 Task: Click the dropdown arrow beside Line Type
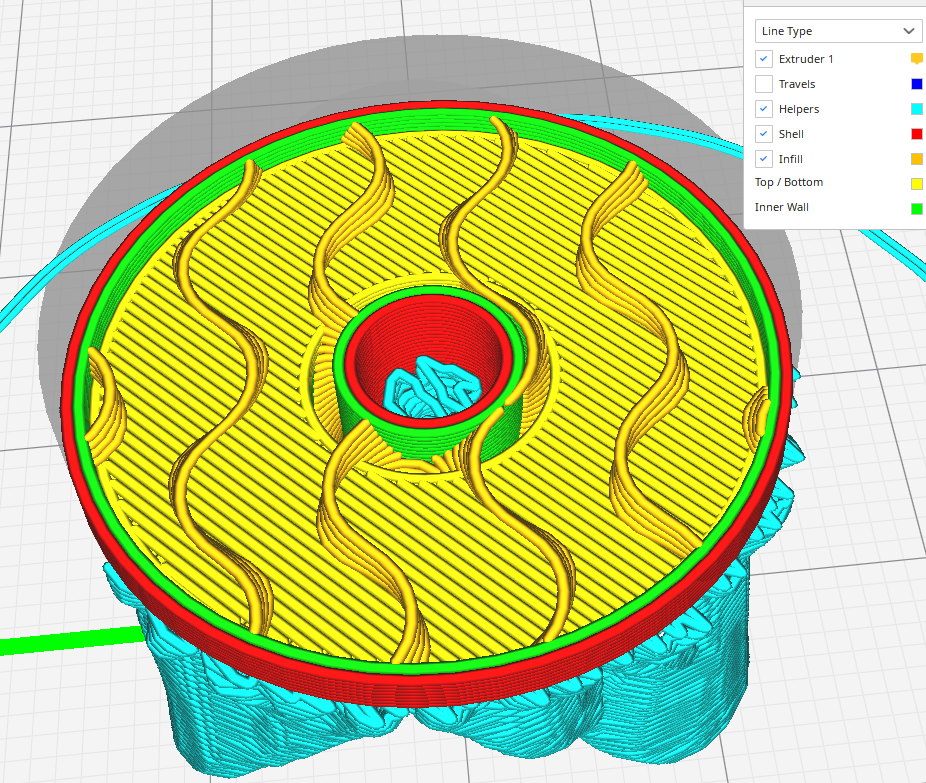click(x=909, y=31)
